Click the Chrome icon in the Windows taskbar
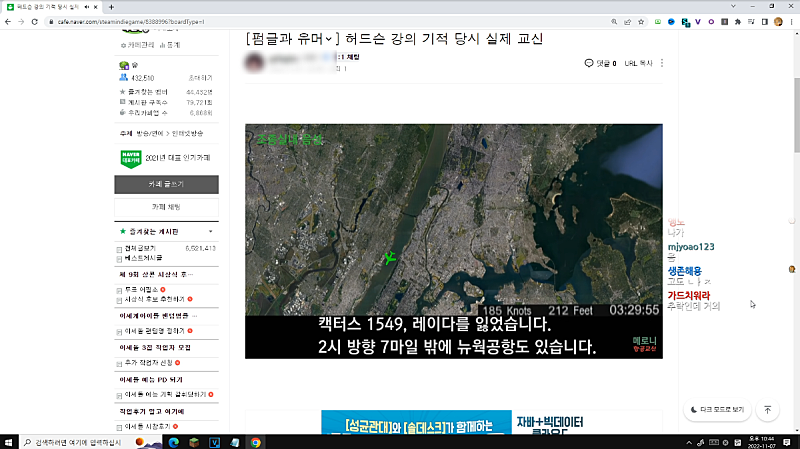Viewport: 800px width, 449px height. pyautogui.click(x=256, y=441)
